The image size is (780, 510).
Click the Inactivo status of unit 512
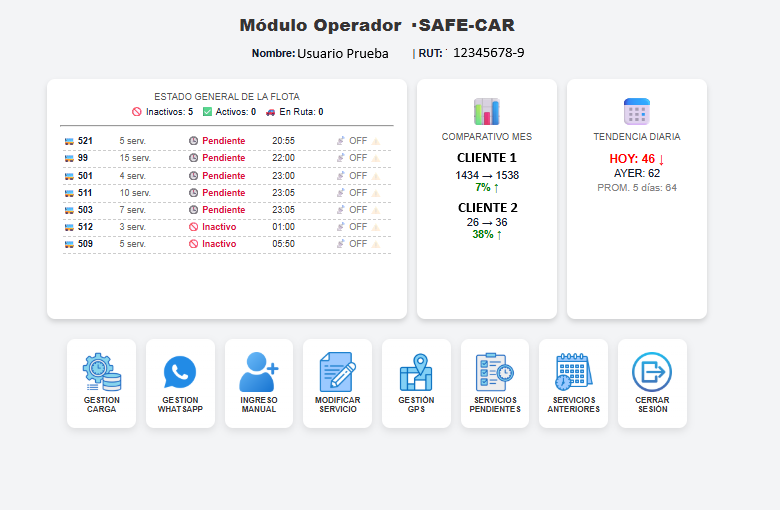[219, 227]
